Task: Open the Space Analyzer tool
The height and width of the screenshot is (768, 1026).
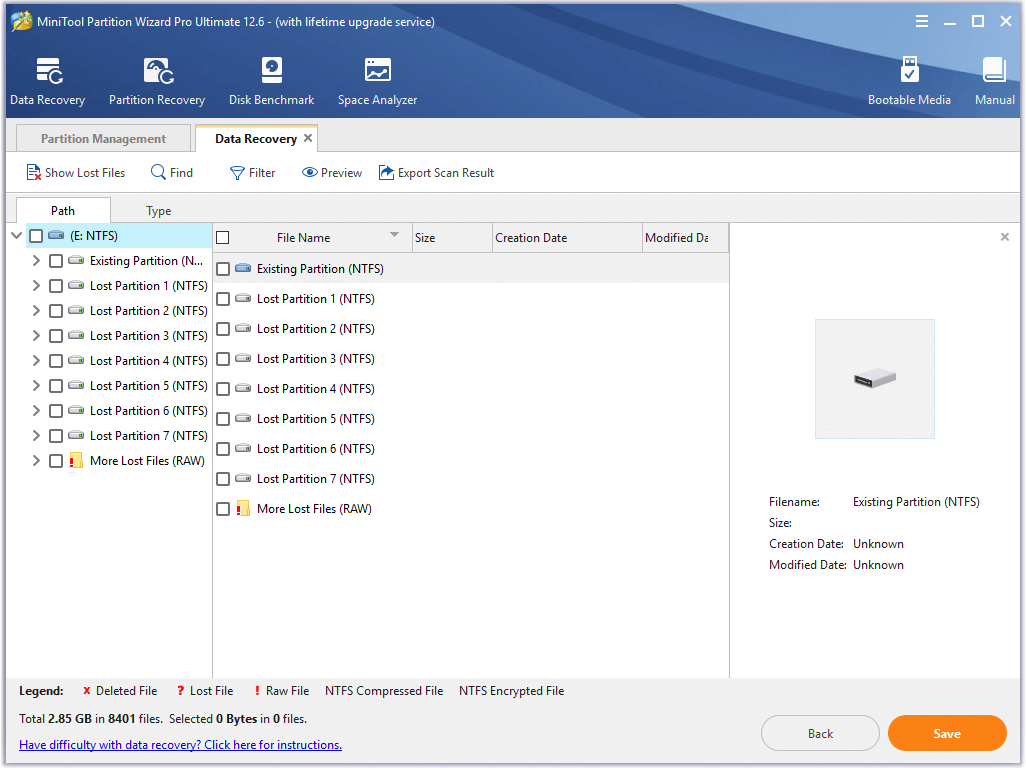Action: point(378,70)
